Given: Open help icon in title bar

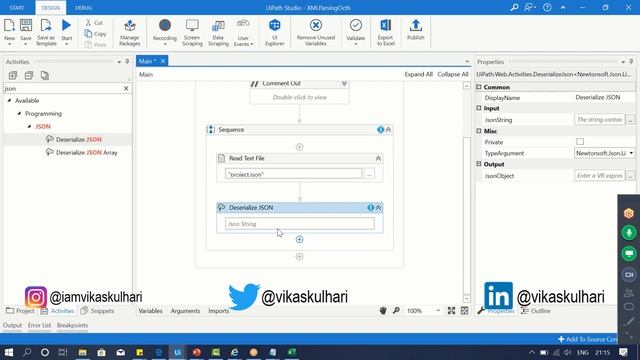Looking at the screenshot, I should [x=547, y=7].
